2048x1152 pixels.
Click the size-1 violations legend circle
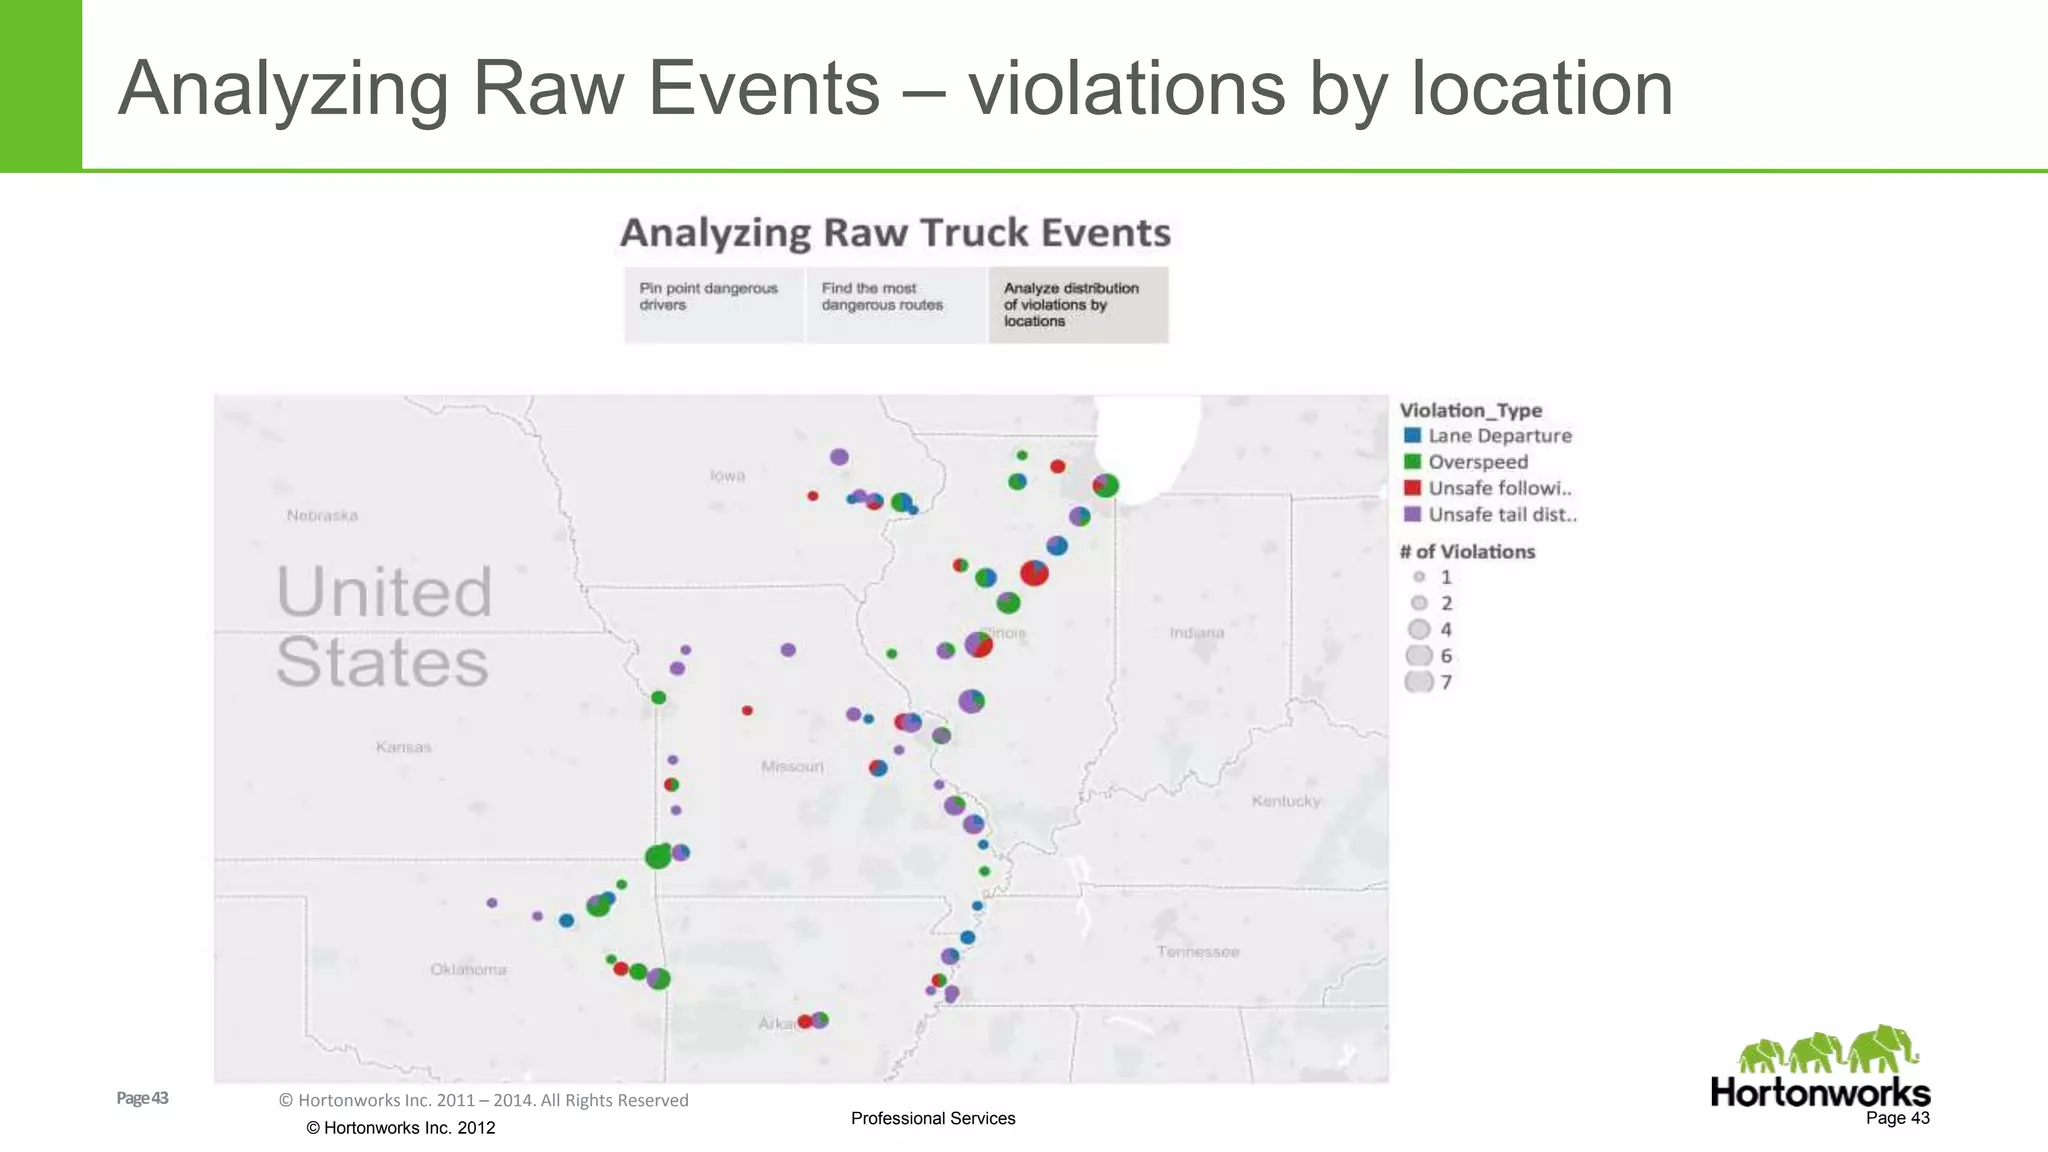click(x=1418, y=577)
